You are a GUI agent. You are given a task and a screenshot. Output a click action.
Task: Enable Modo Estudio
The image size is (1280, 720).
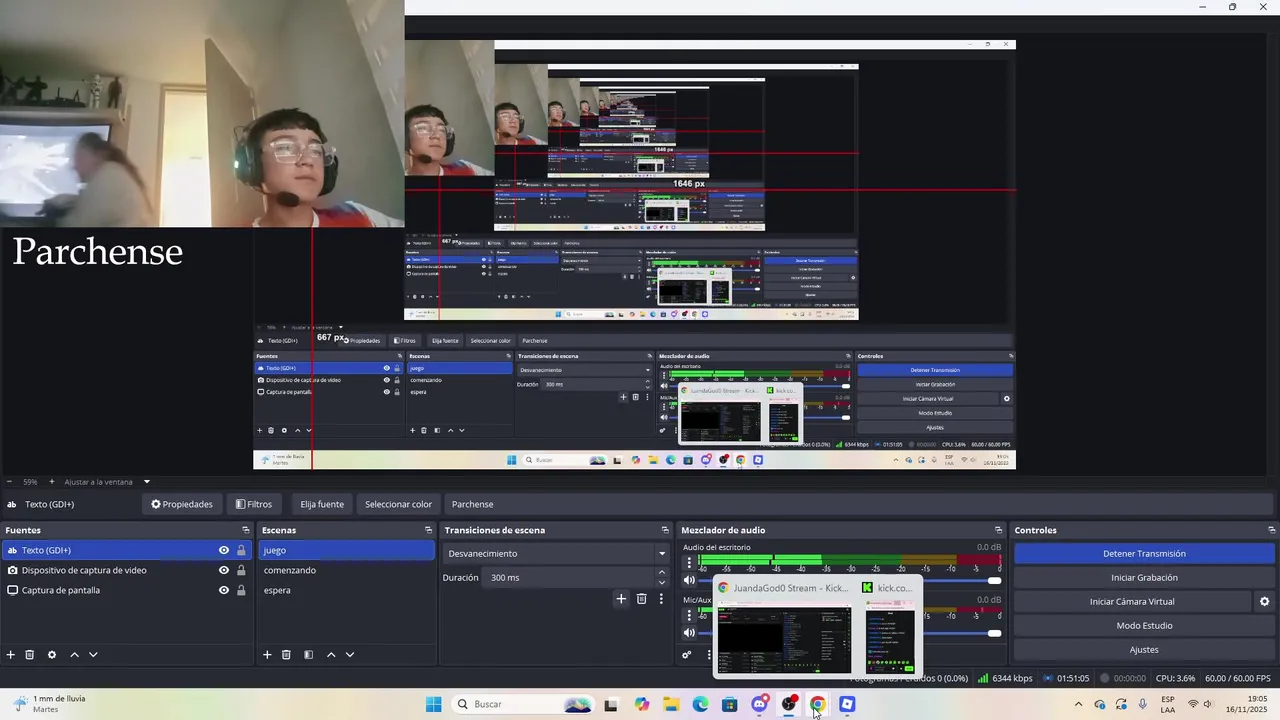tap(1144, 626)
